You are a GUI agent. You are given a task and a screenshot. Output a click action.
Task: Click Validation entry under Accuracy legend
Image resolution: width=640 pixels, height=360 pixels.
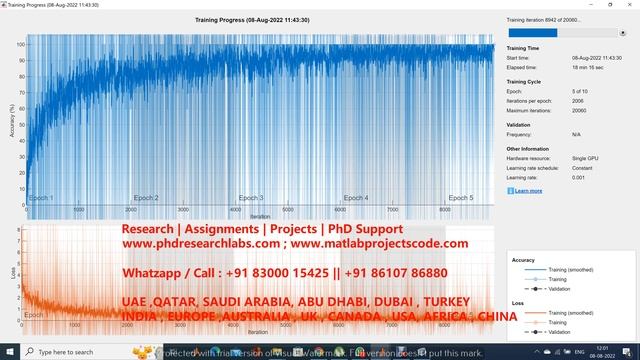pyautogui.click(x=559, y=289)
